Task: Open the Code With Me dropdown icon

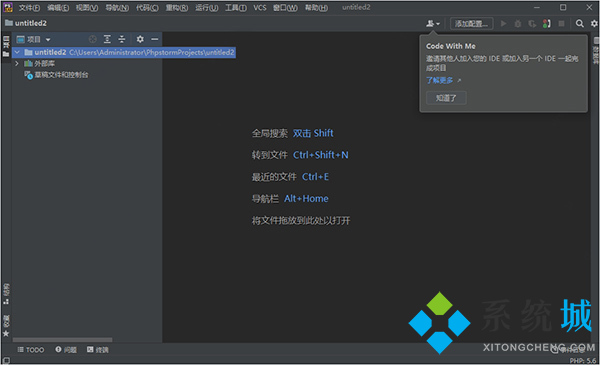Action: [433, 24]
